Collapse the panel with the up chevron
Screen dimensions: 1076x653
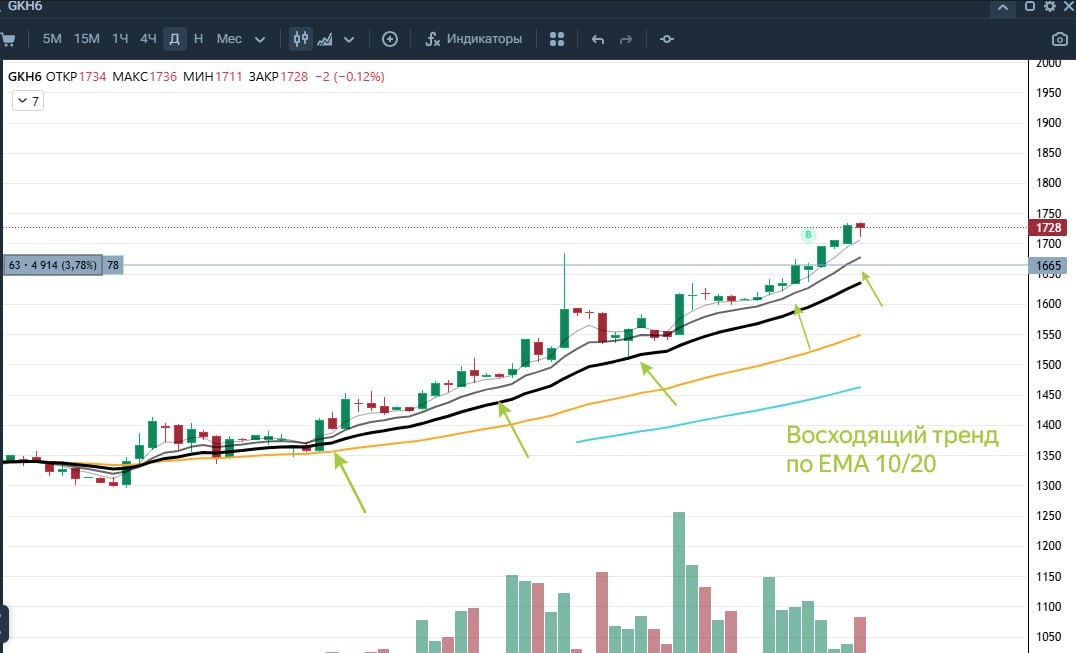1003,8
